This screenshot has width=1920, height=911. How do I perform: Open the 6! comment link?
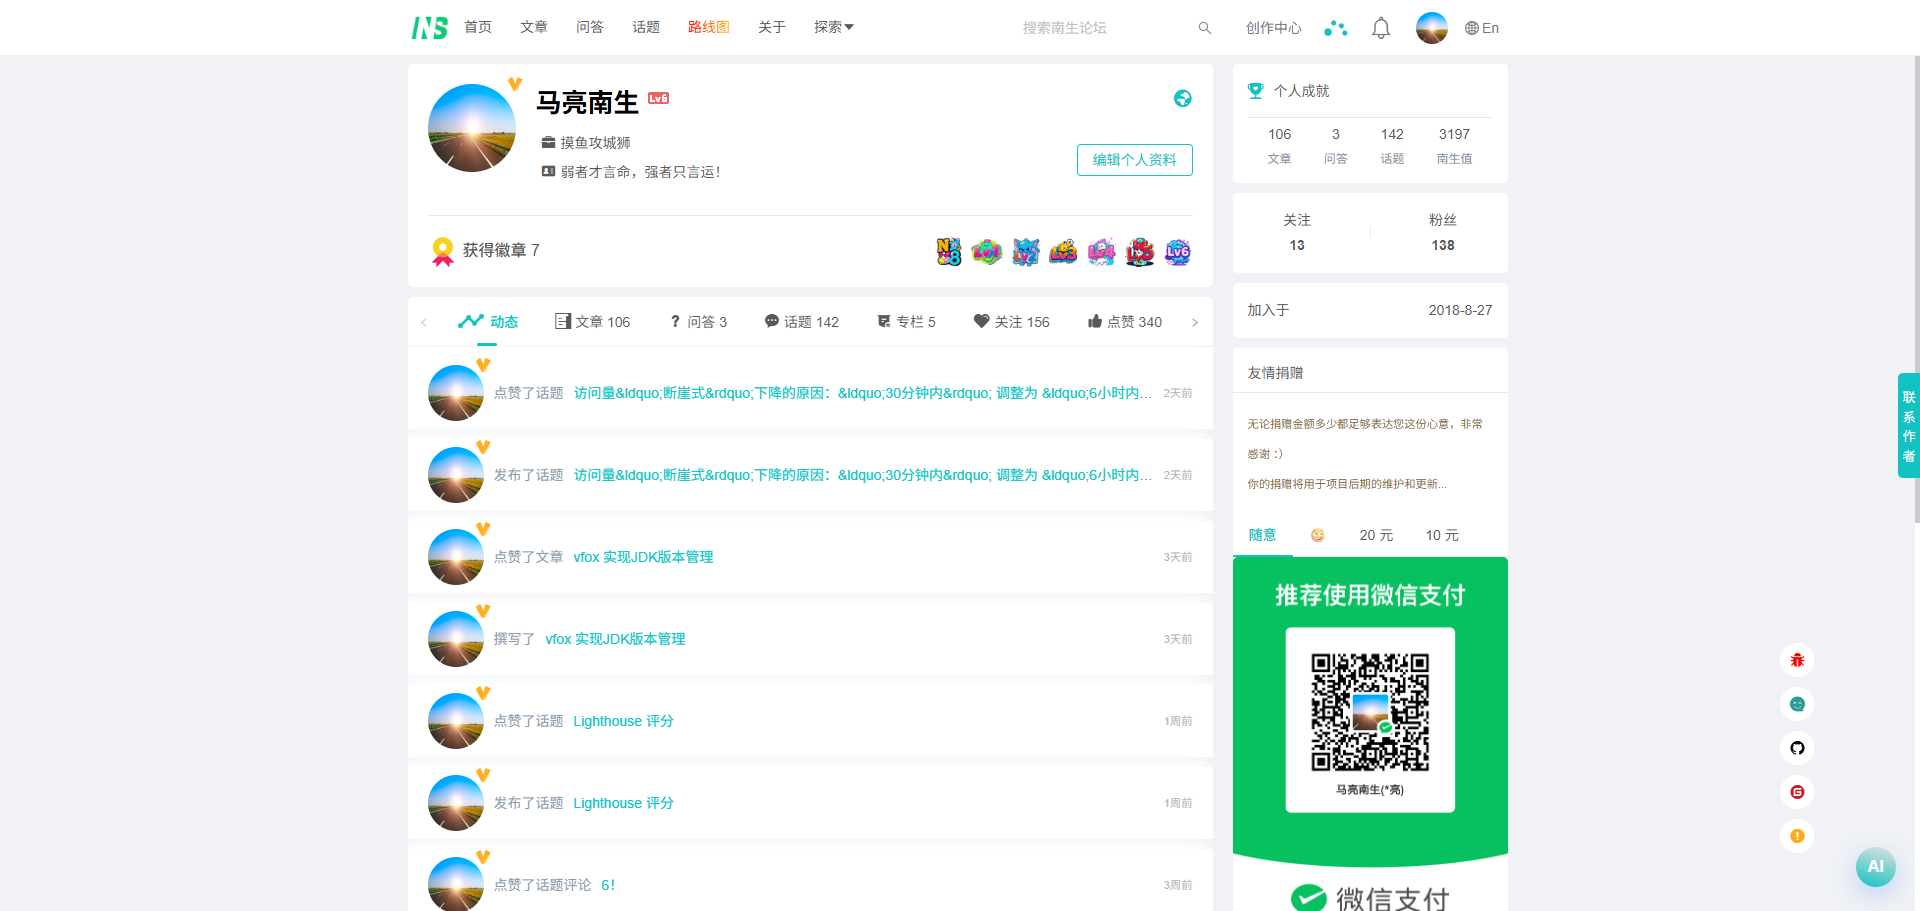point(608,885)
